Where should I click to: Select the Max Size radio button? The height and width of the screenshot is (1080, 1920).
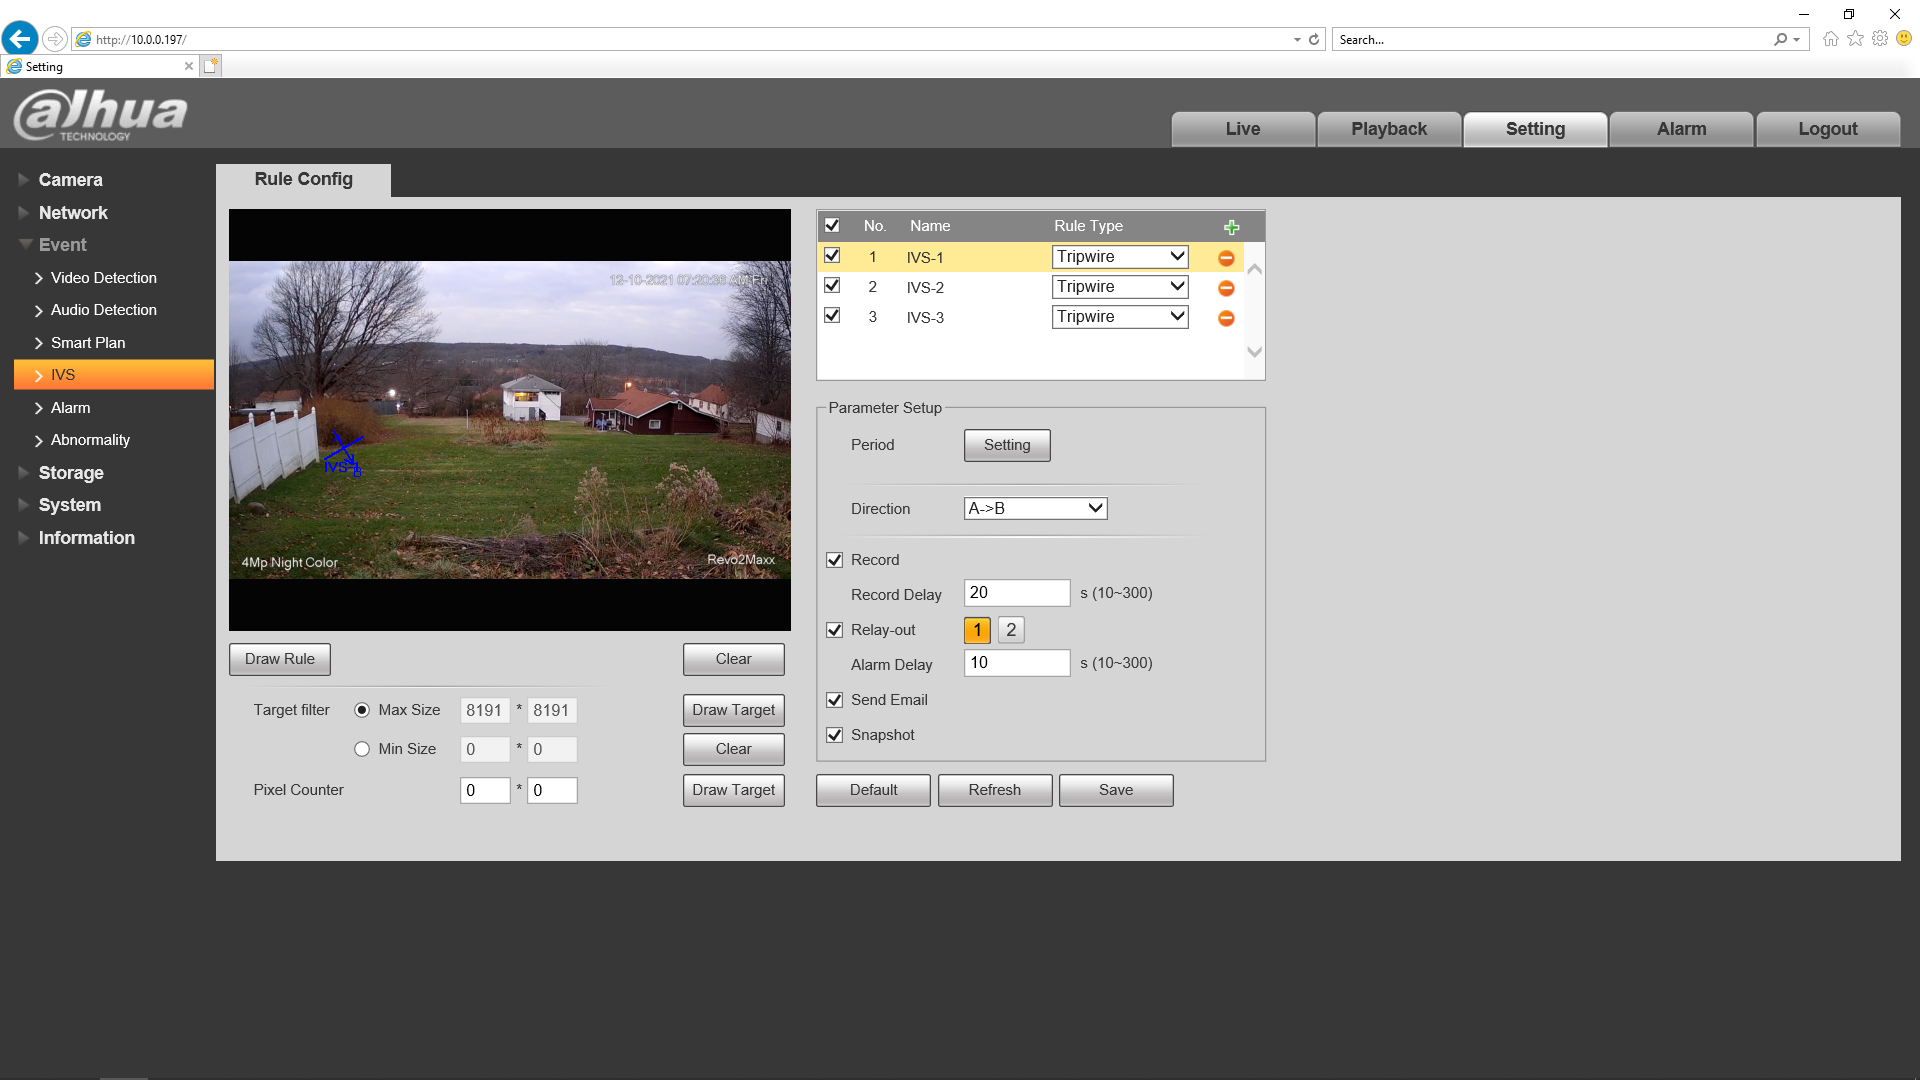tap(362, 710)
